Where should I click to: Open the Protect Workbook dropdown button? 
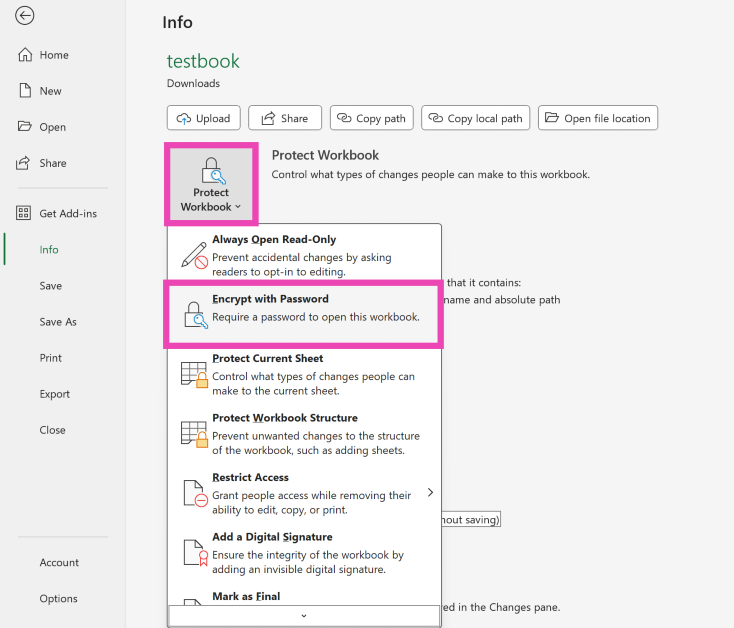click(x=211, y=185)
